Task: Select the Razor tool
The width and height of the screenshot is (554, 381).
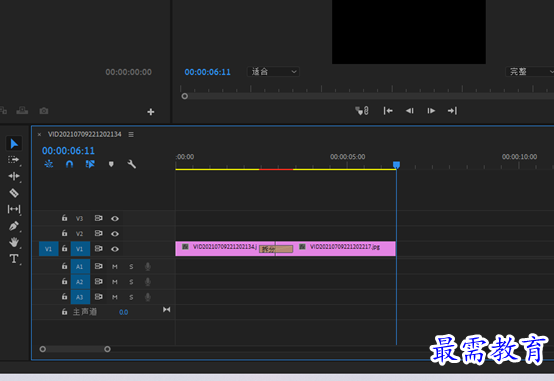Action: (14, 193)
